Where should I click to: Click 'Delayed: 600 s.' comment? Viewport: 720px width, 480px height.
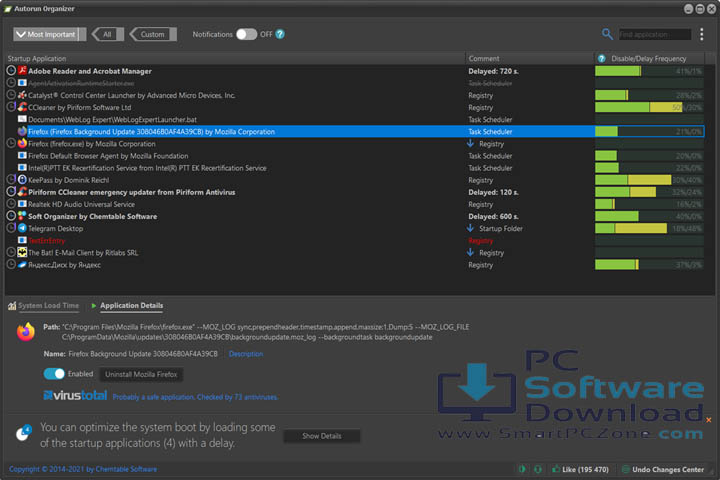coord(493,216)
